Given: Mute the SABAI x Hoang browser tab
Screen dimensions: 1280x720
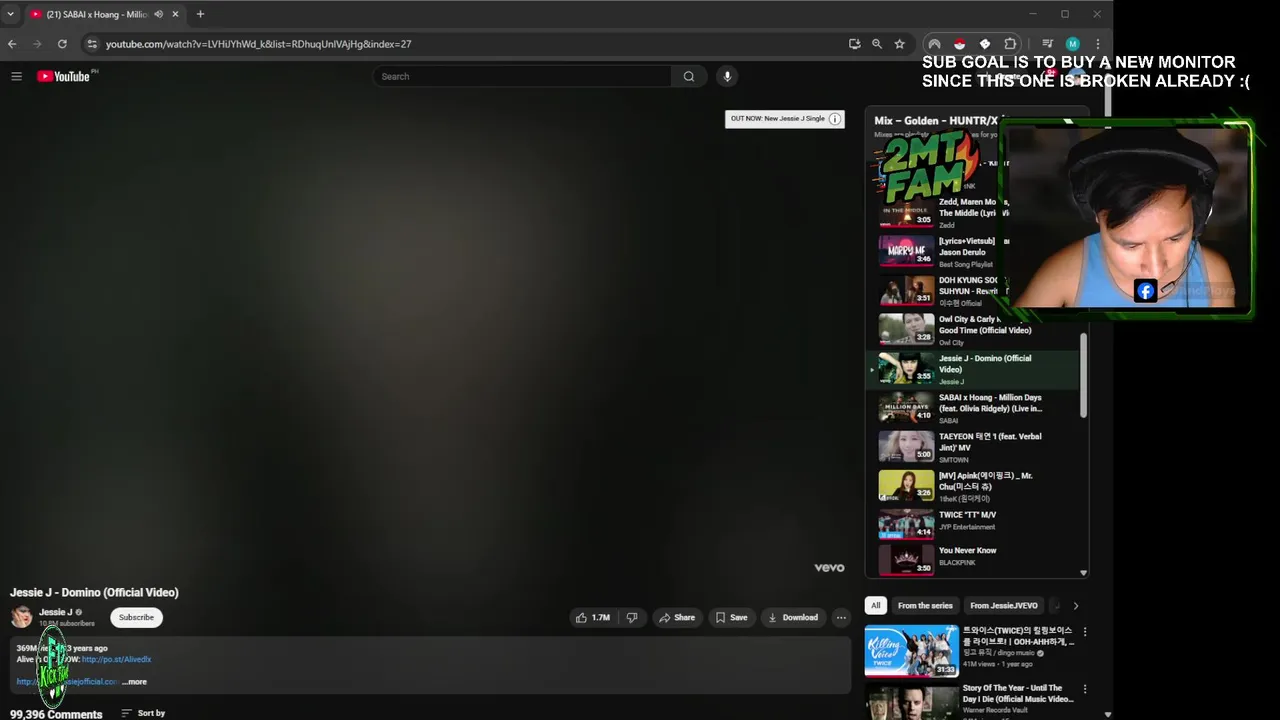Looking at the screenshot, I should [x=158, y=14].
